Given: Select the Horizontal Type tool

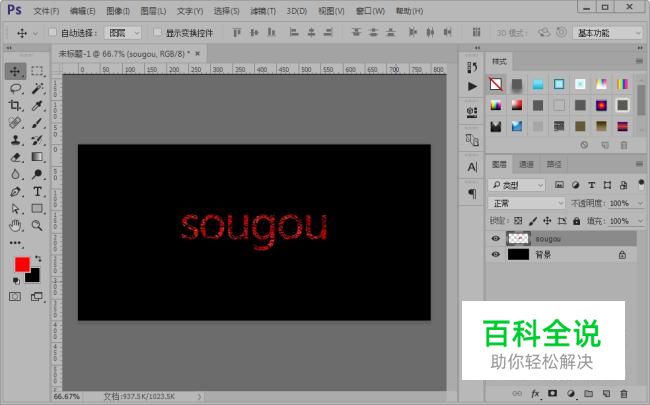Looking at the screenshot, I should [37, 192].
